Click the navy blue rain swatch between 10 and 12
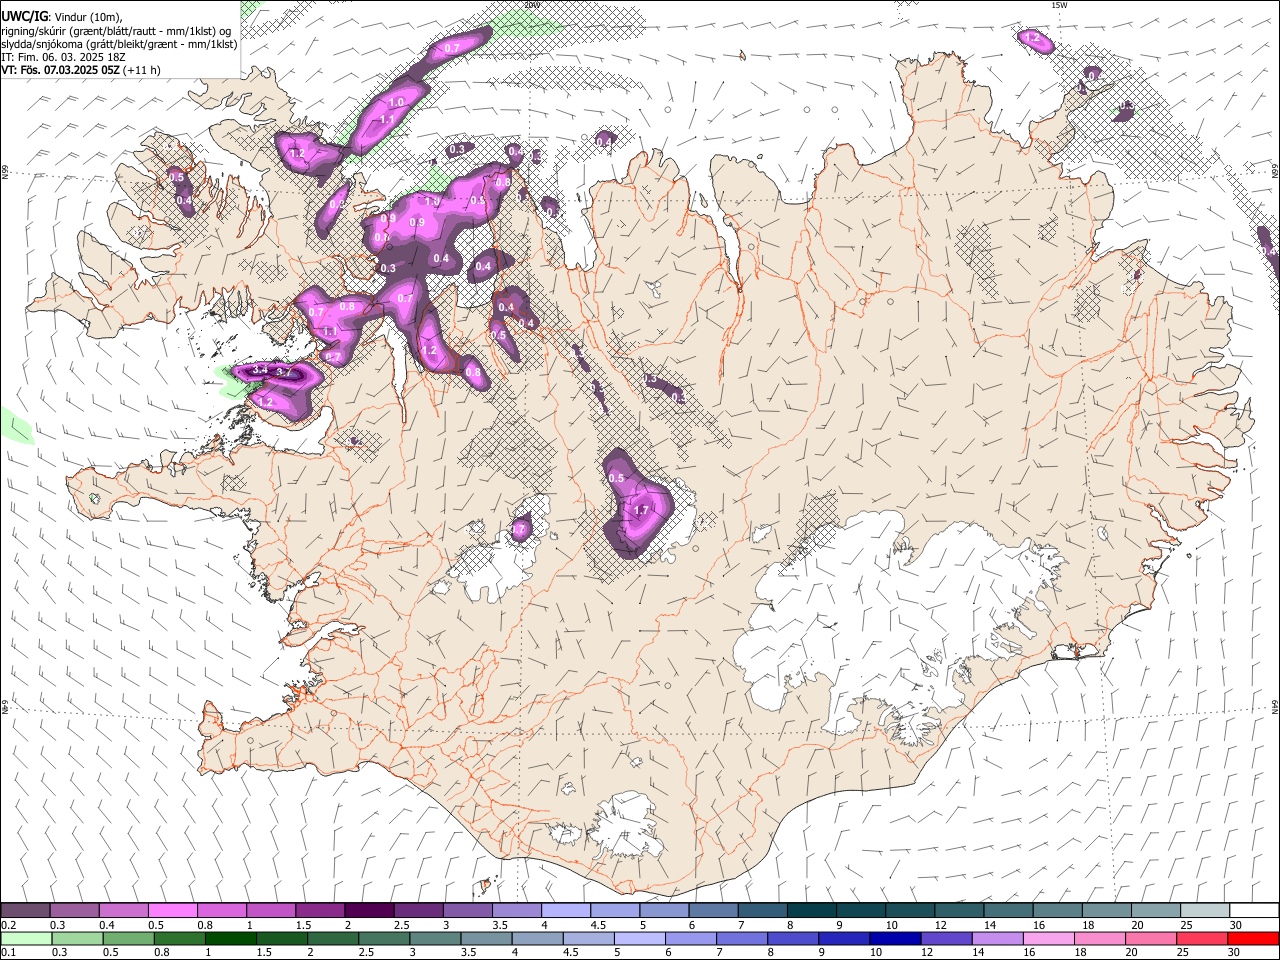1280x960 pixels. click(x=894, y=938)
